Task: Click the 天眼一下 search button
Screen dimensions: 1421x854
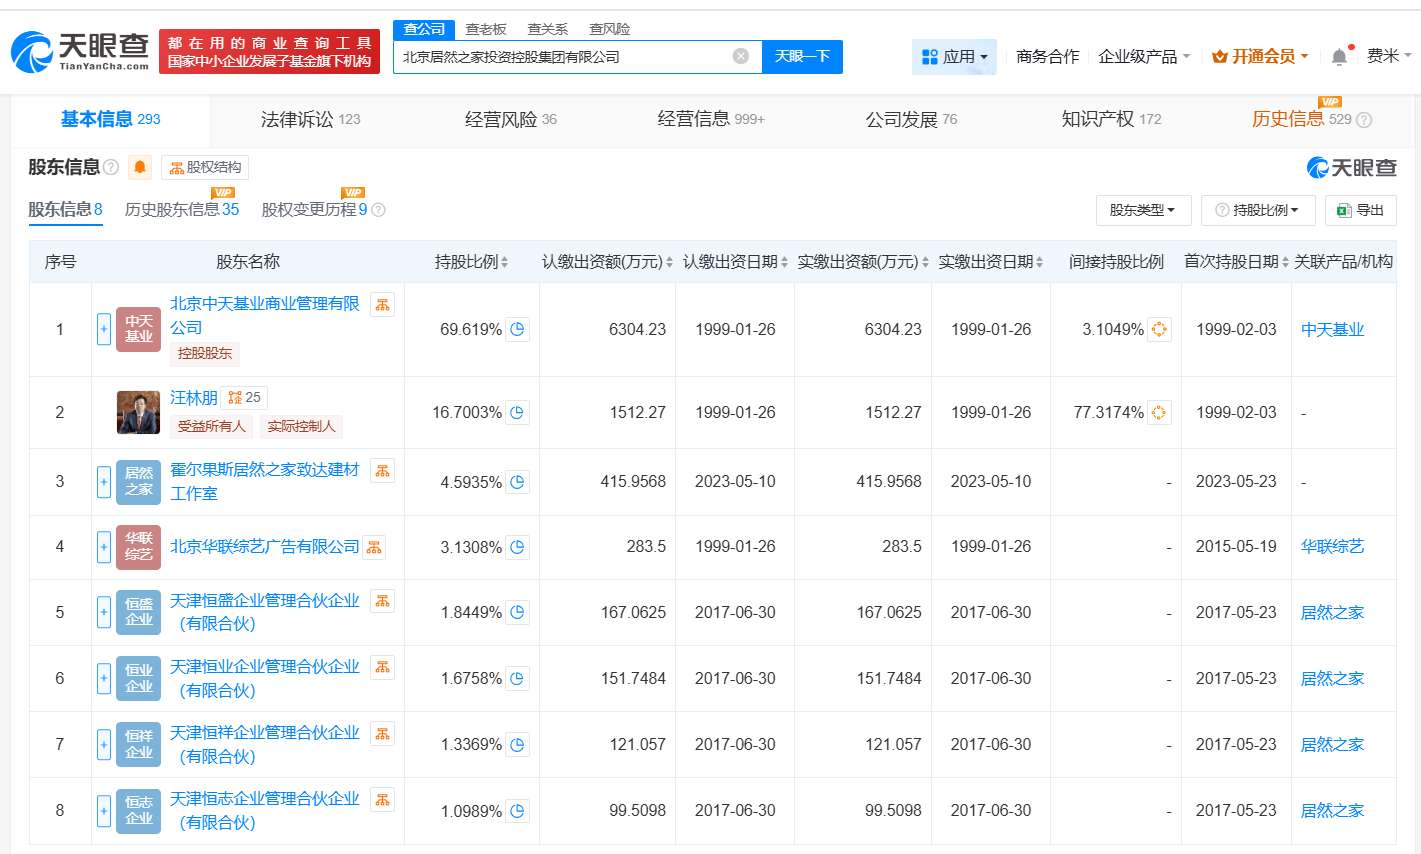Action: 802,57
